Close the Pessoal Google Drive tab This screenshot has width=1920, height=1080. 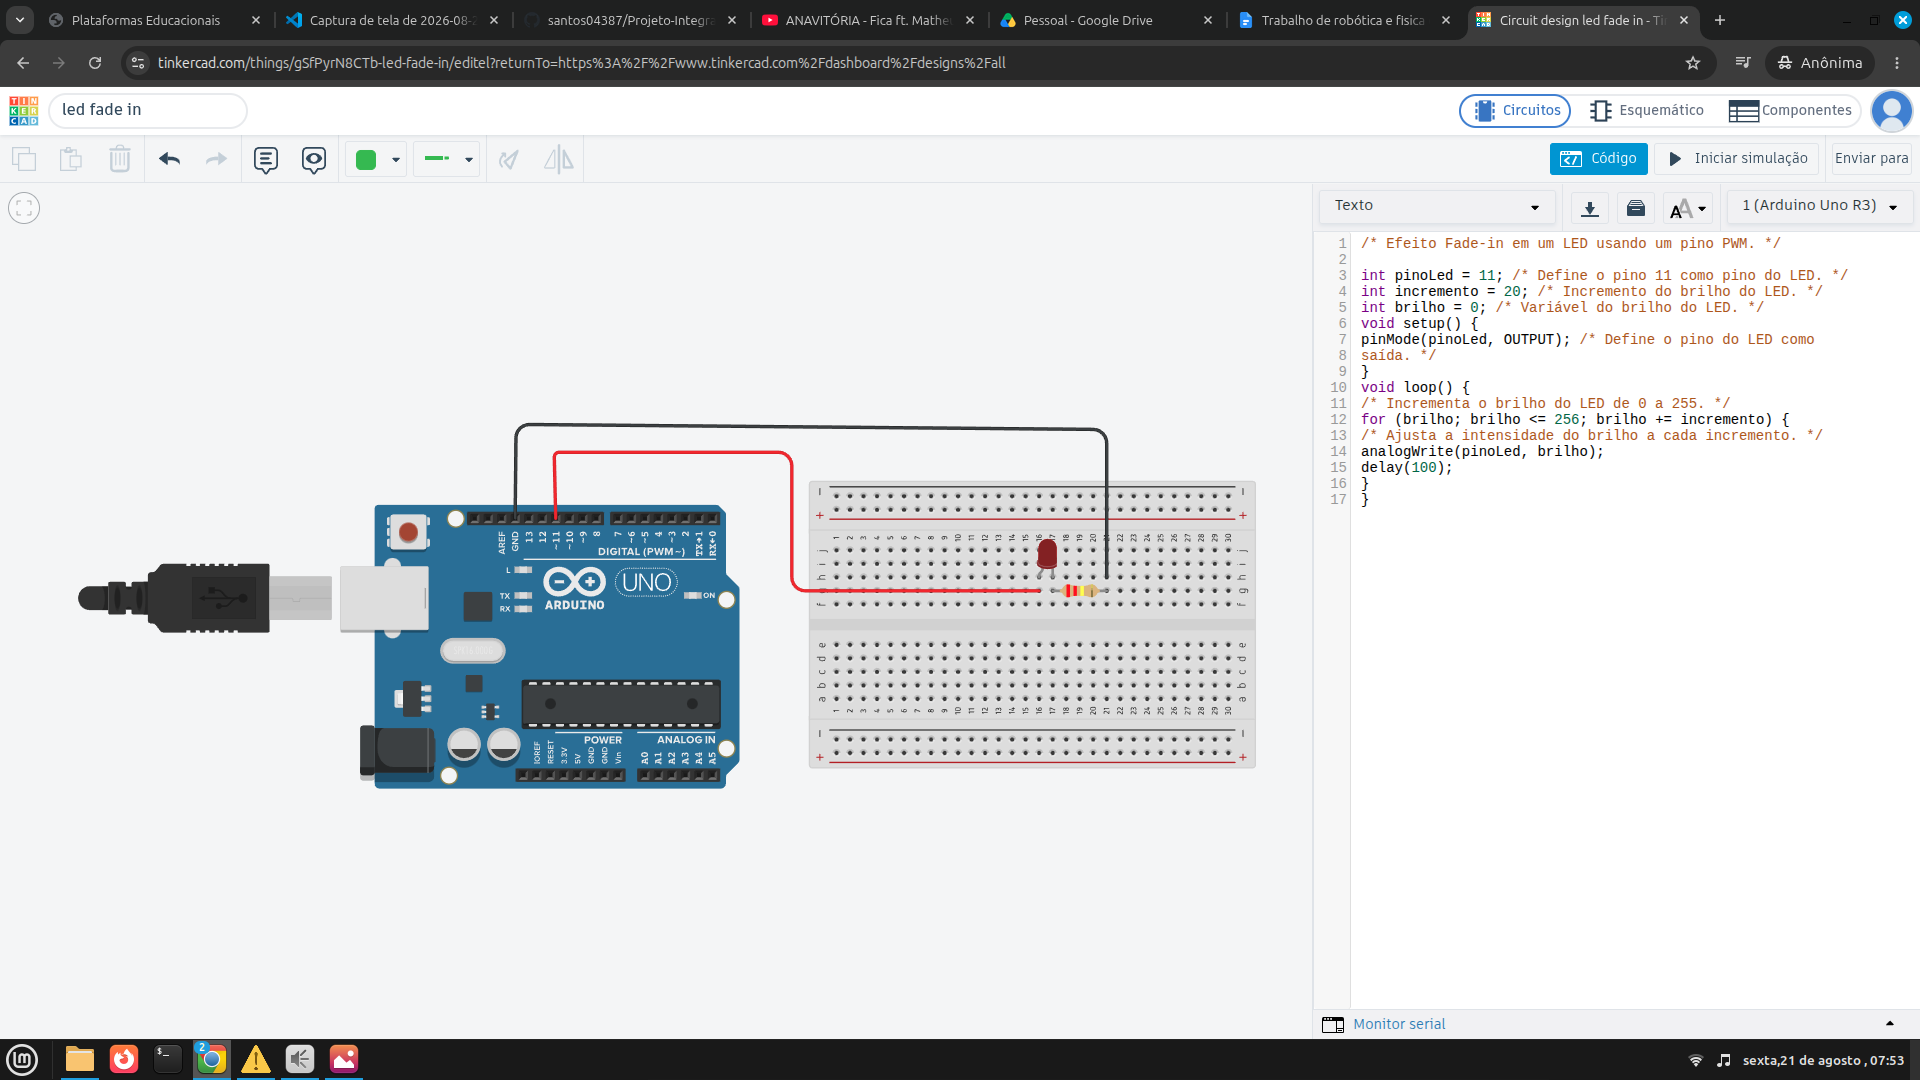(x=1208, y=20)
